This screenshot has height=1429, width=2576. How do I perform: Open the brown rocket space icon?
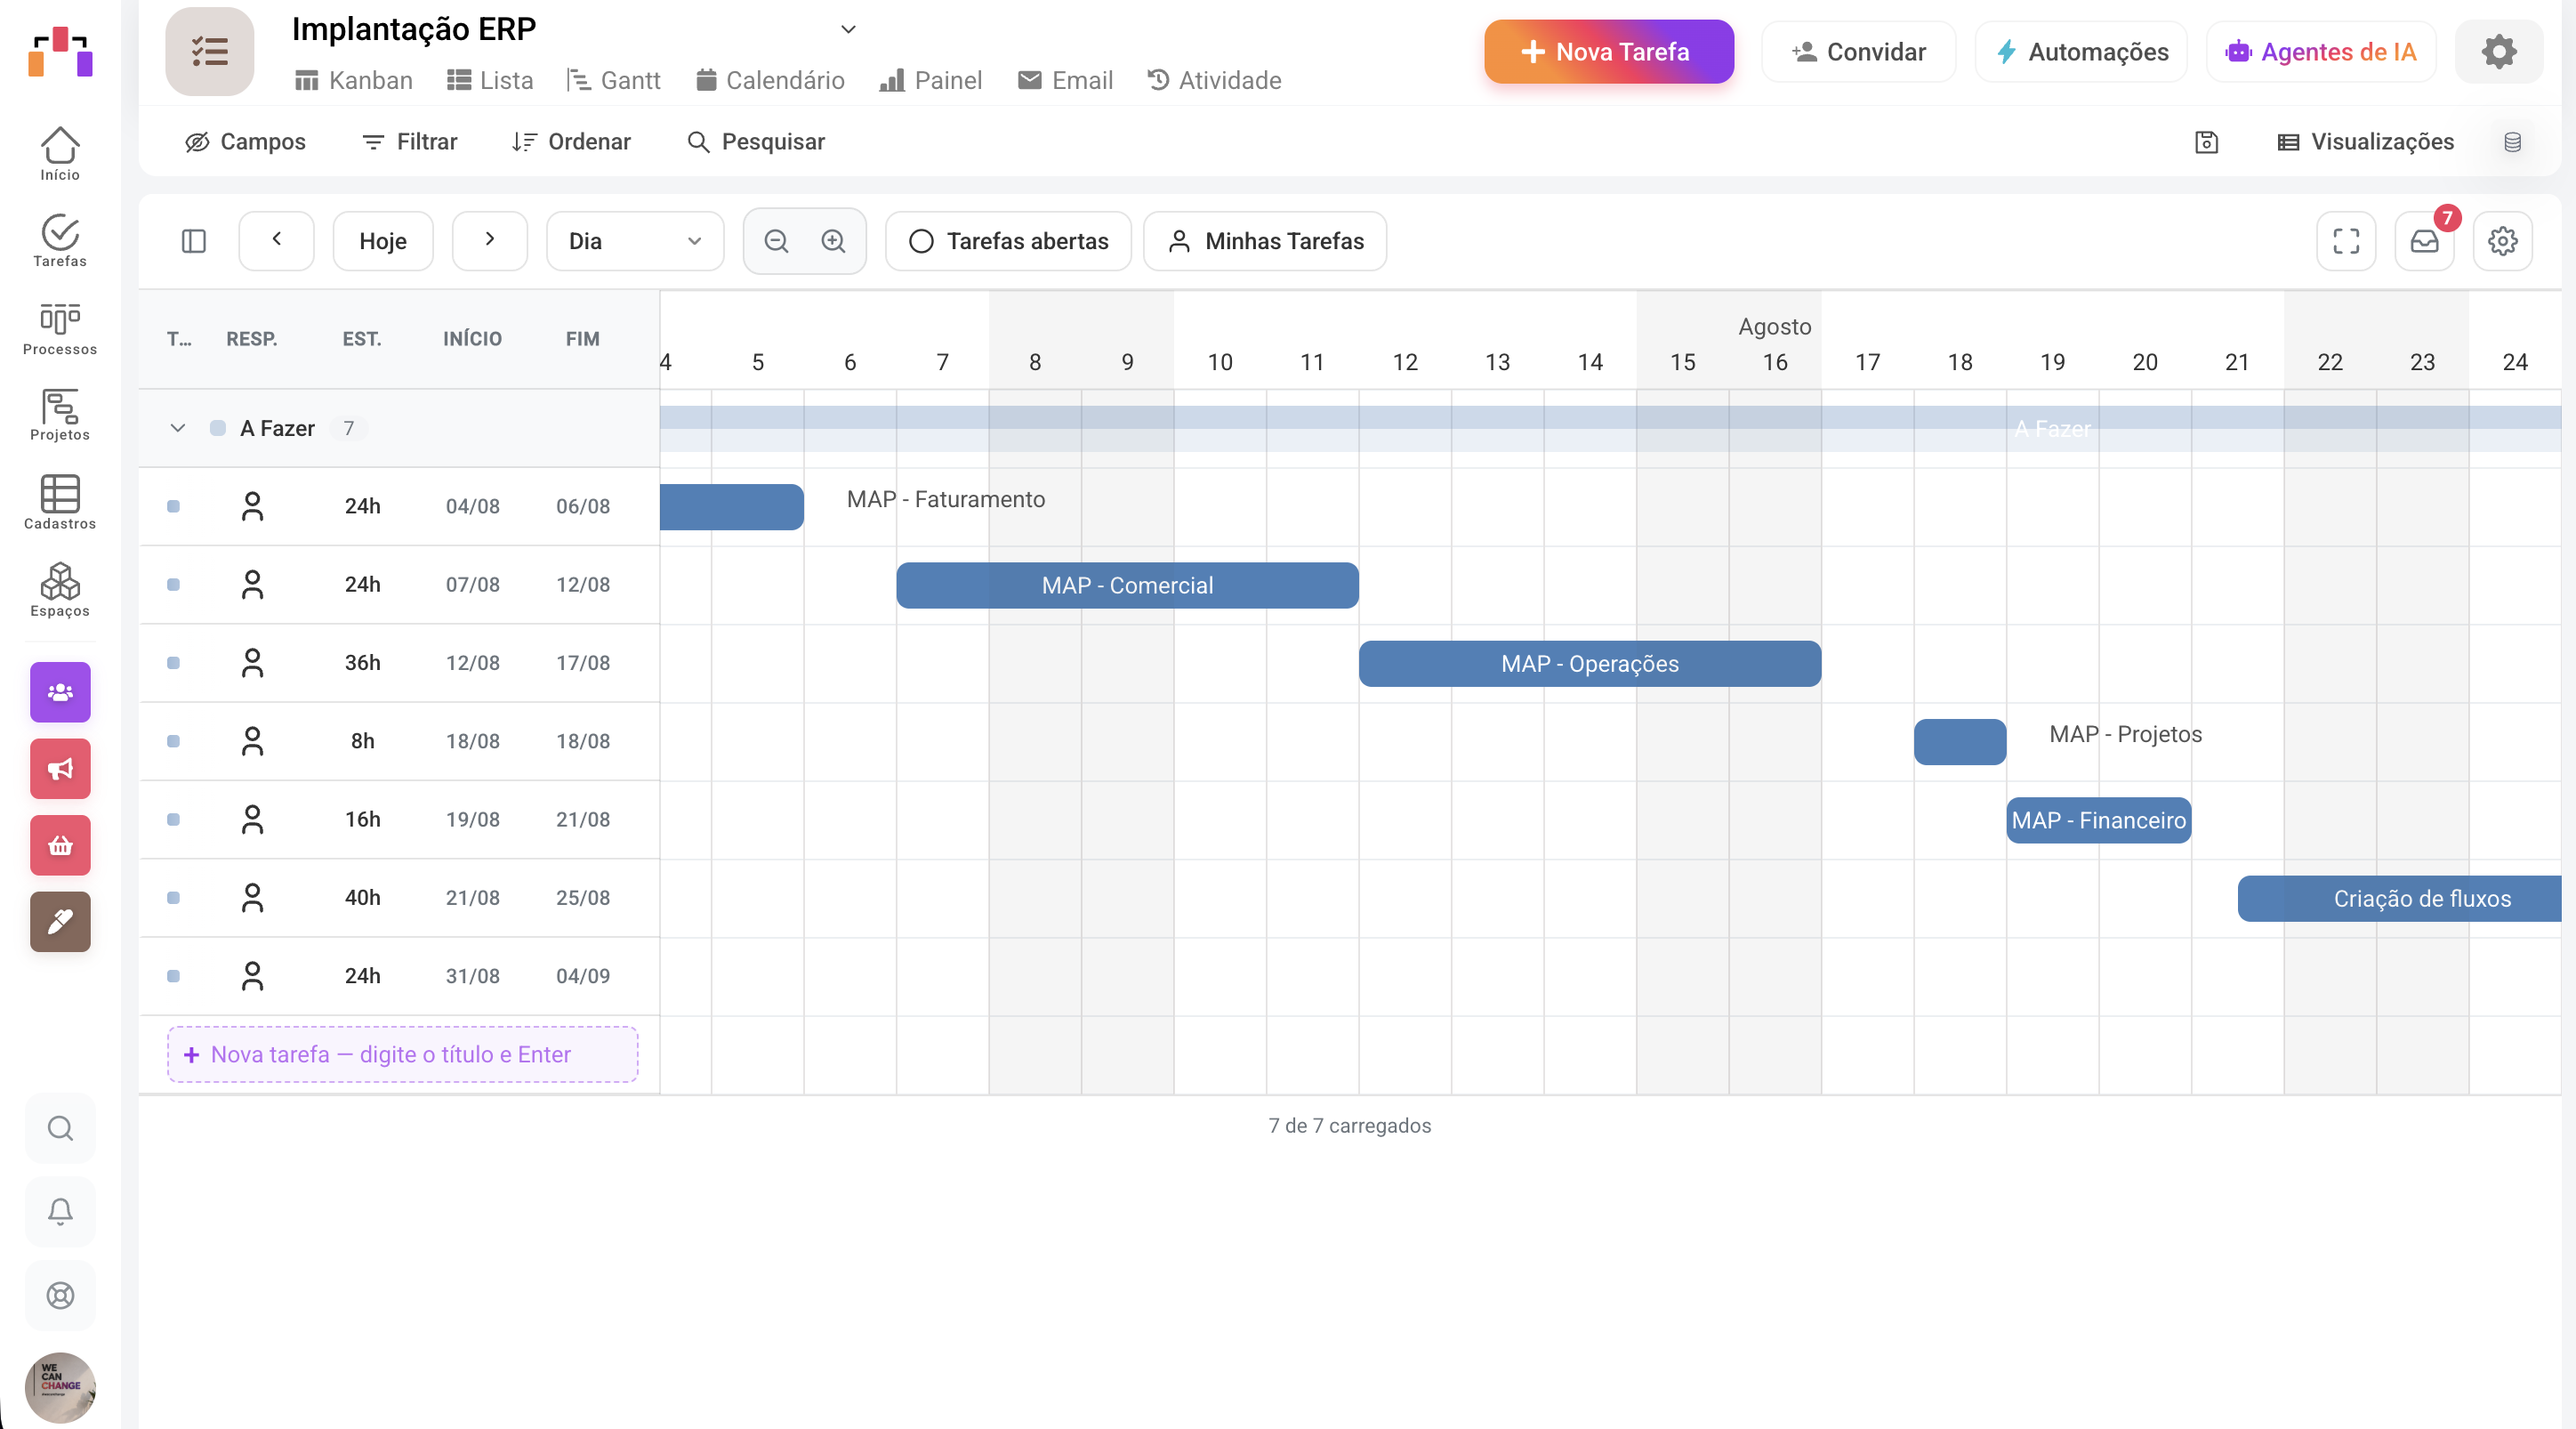coord(60,922)
